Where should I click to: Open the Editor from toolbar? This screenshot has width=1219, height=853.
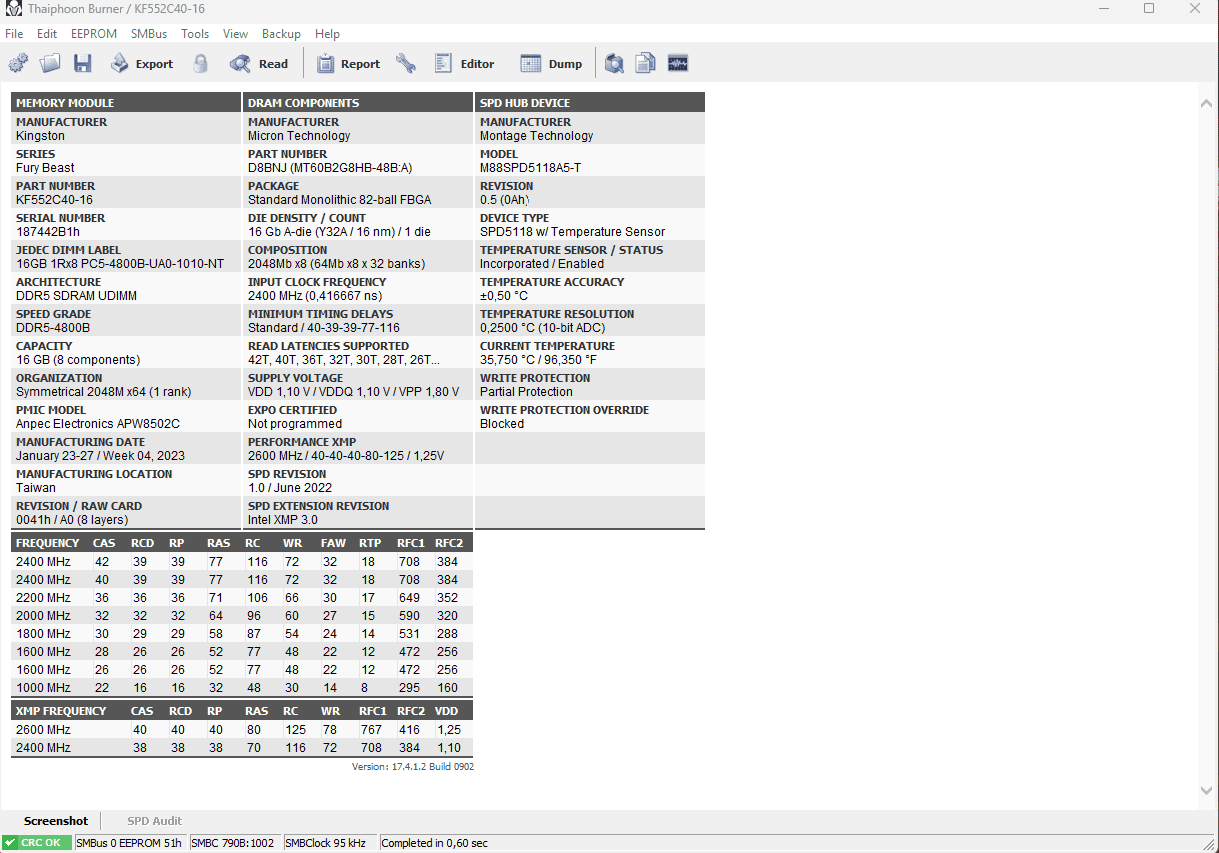click(465, 64)
